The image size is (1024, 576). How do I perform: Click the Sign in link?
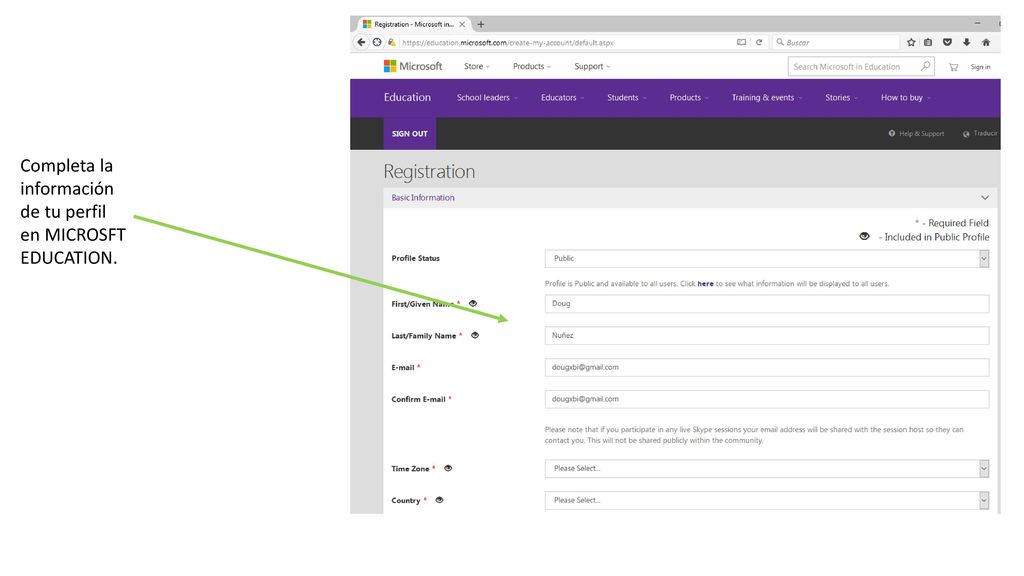pos(980,67)
